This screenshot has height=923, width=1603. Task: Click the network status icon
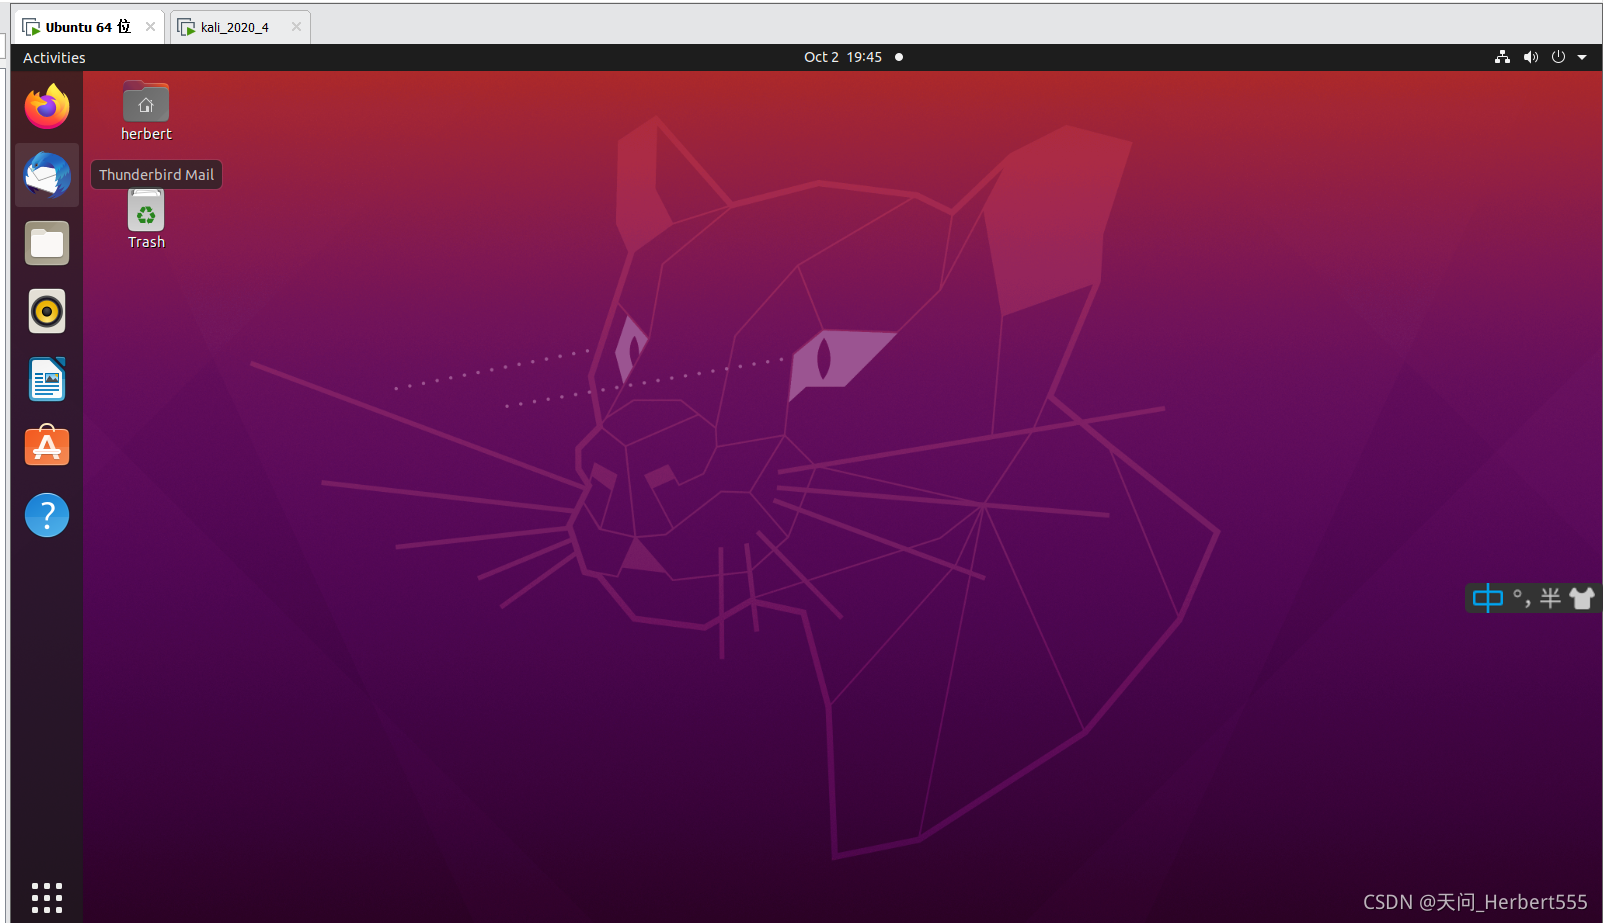[1502, 57]
